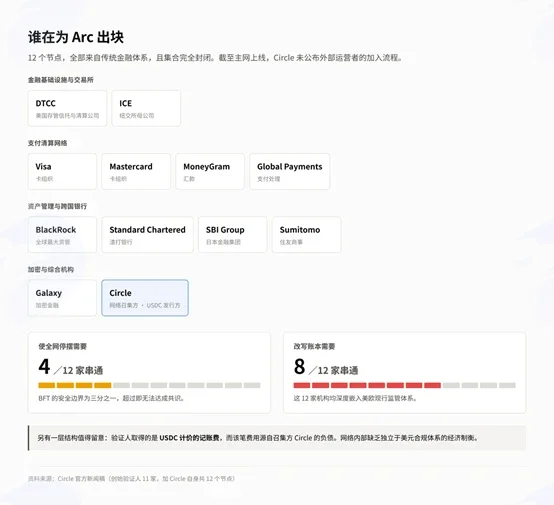Click the ICE node card
The image size is (554, 505).
coord(146,108)
